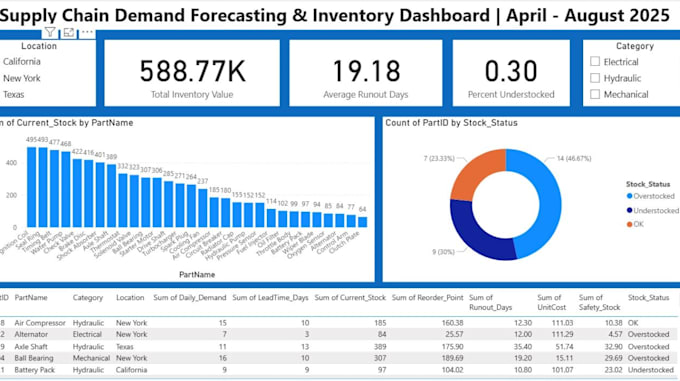
Task: Sort table by PartName column header
Action: click(31, 298)
